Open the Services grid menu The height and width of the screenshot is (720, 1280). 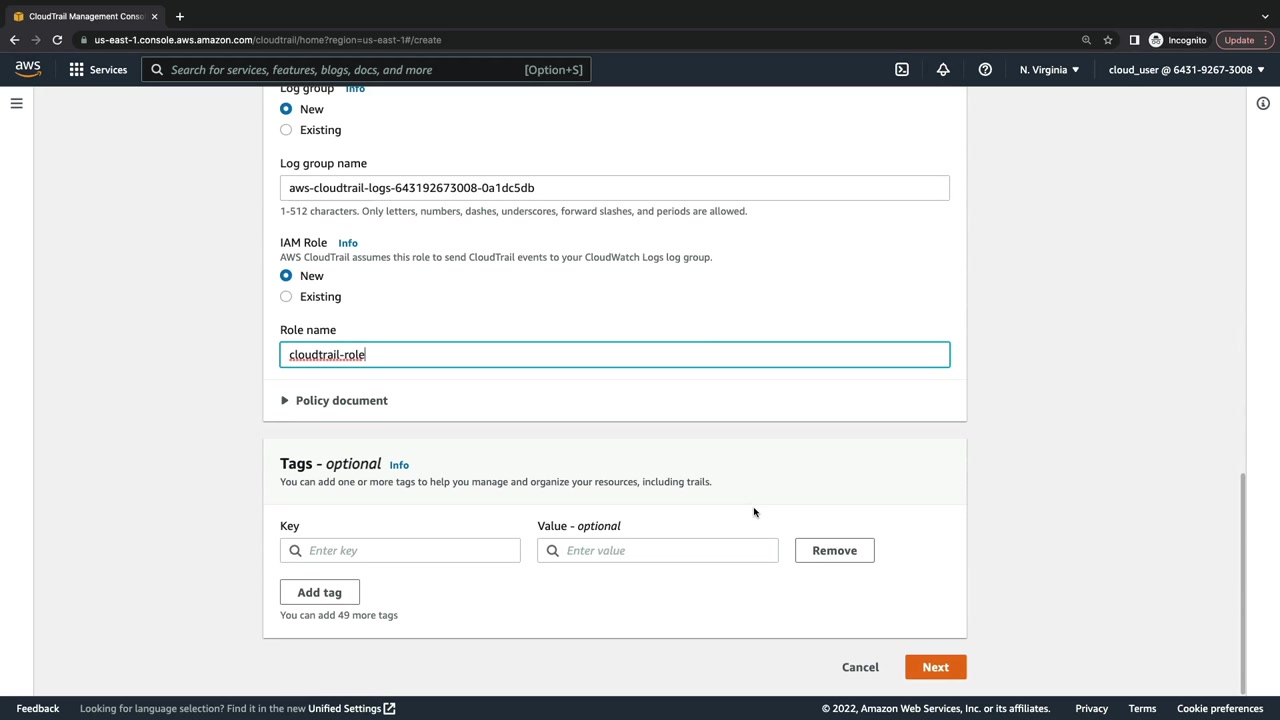[76, 70]
